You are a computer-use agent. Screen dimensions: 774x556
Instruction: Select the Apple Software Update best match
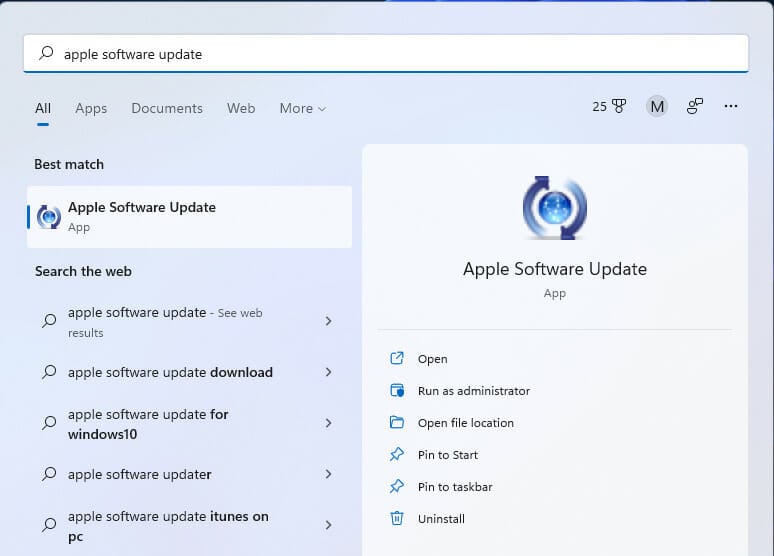[x=190, y=217]
